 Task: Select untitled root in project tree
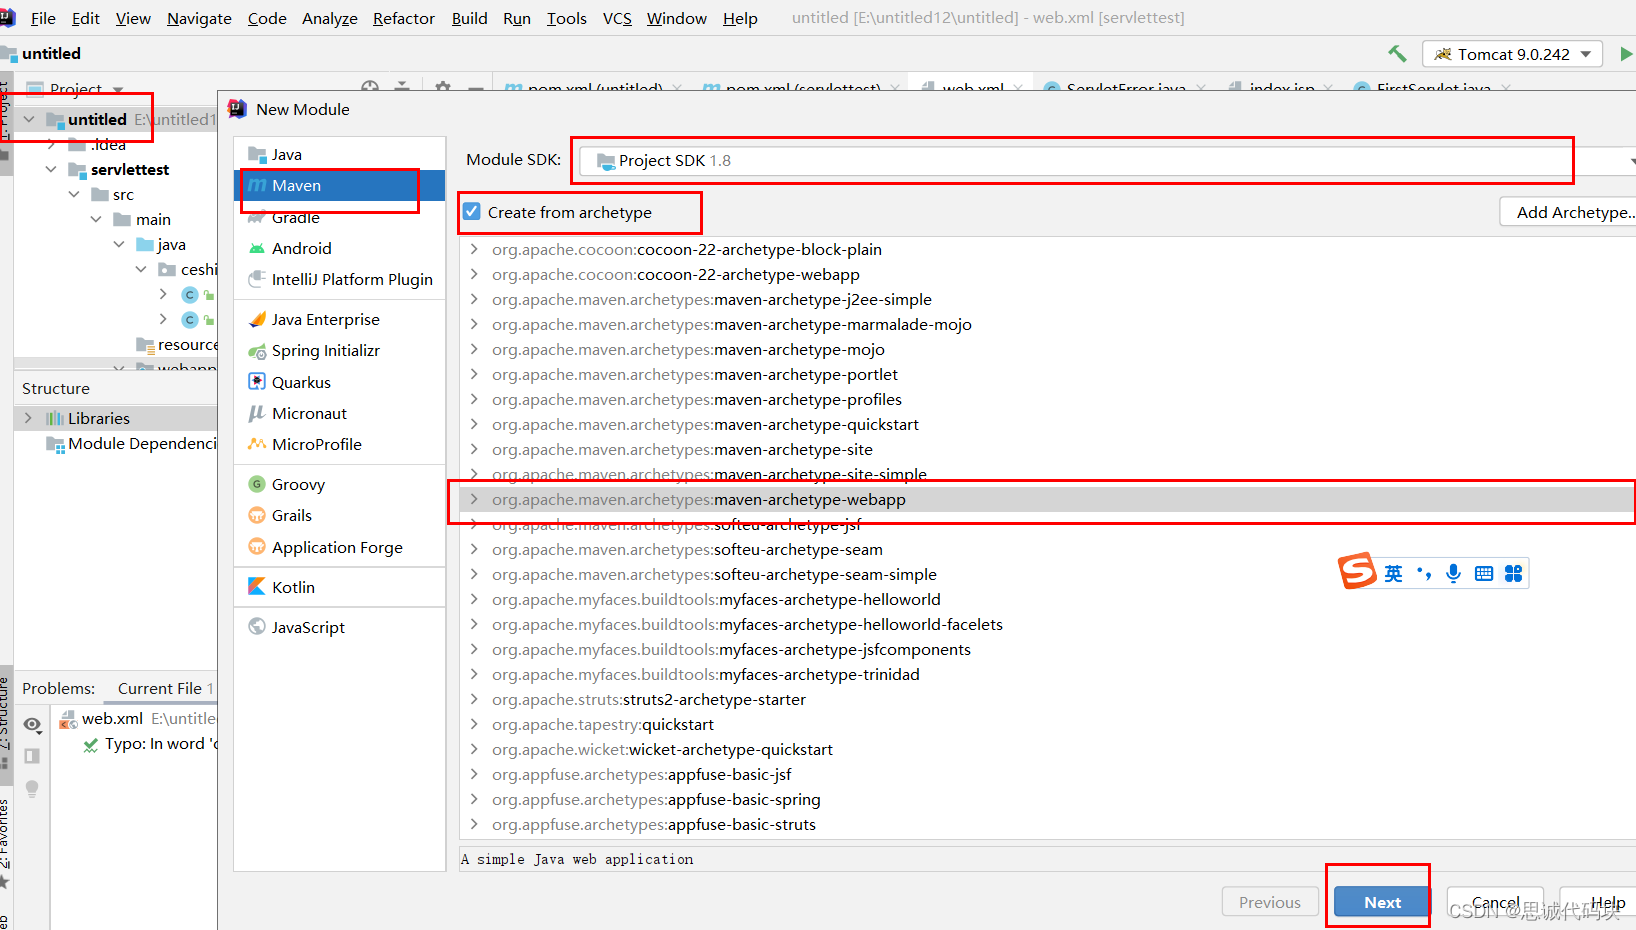(115, 119)
